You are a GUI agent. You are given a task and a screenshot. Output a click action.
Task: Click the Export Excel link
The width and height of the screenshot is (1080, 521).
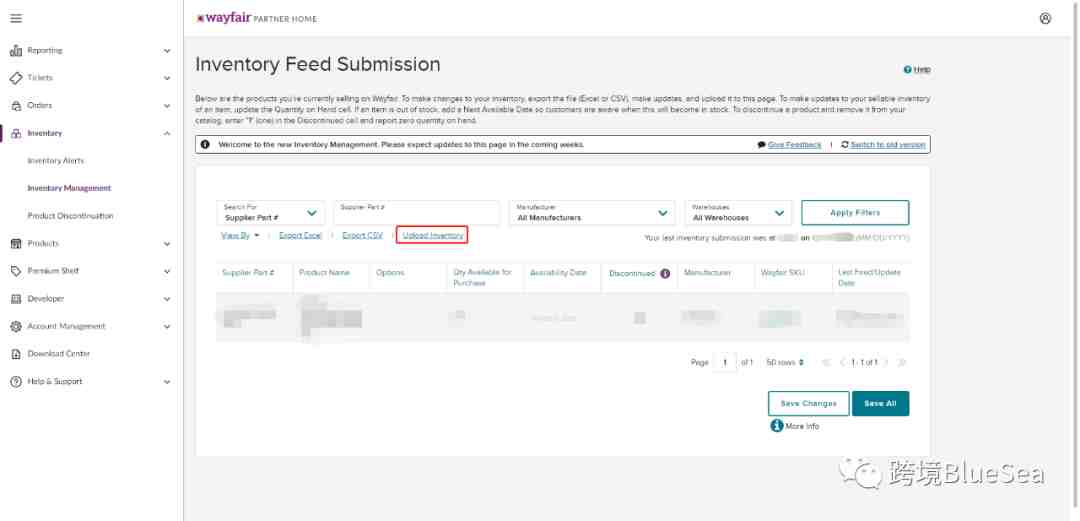(x=300, y=236)
